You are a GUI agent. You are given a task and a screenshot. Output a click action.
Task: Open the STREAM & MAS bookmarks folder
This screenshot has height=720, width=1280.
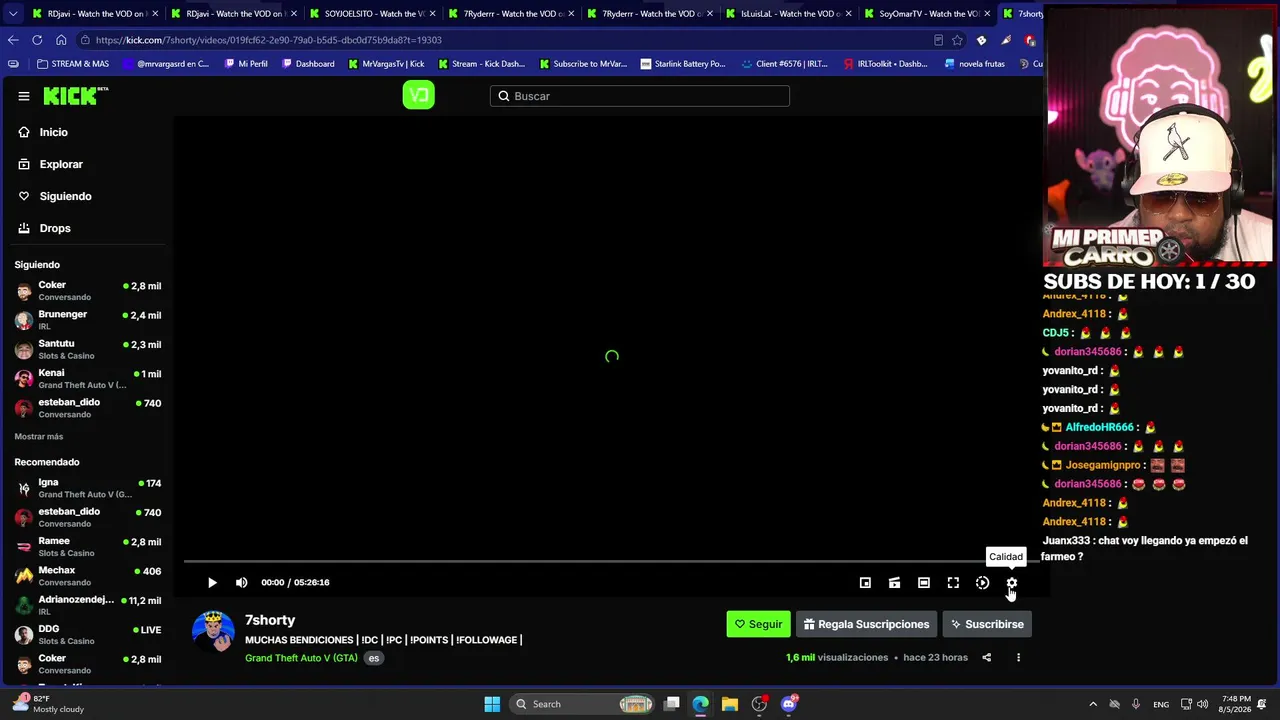(72, 64)
